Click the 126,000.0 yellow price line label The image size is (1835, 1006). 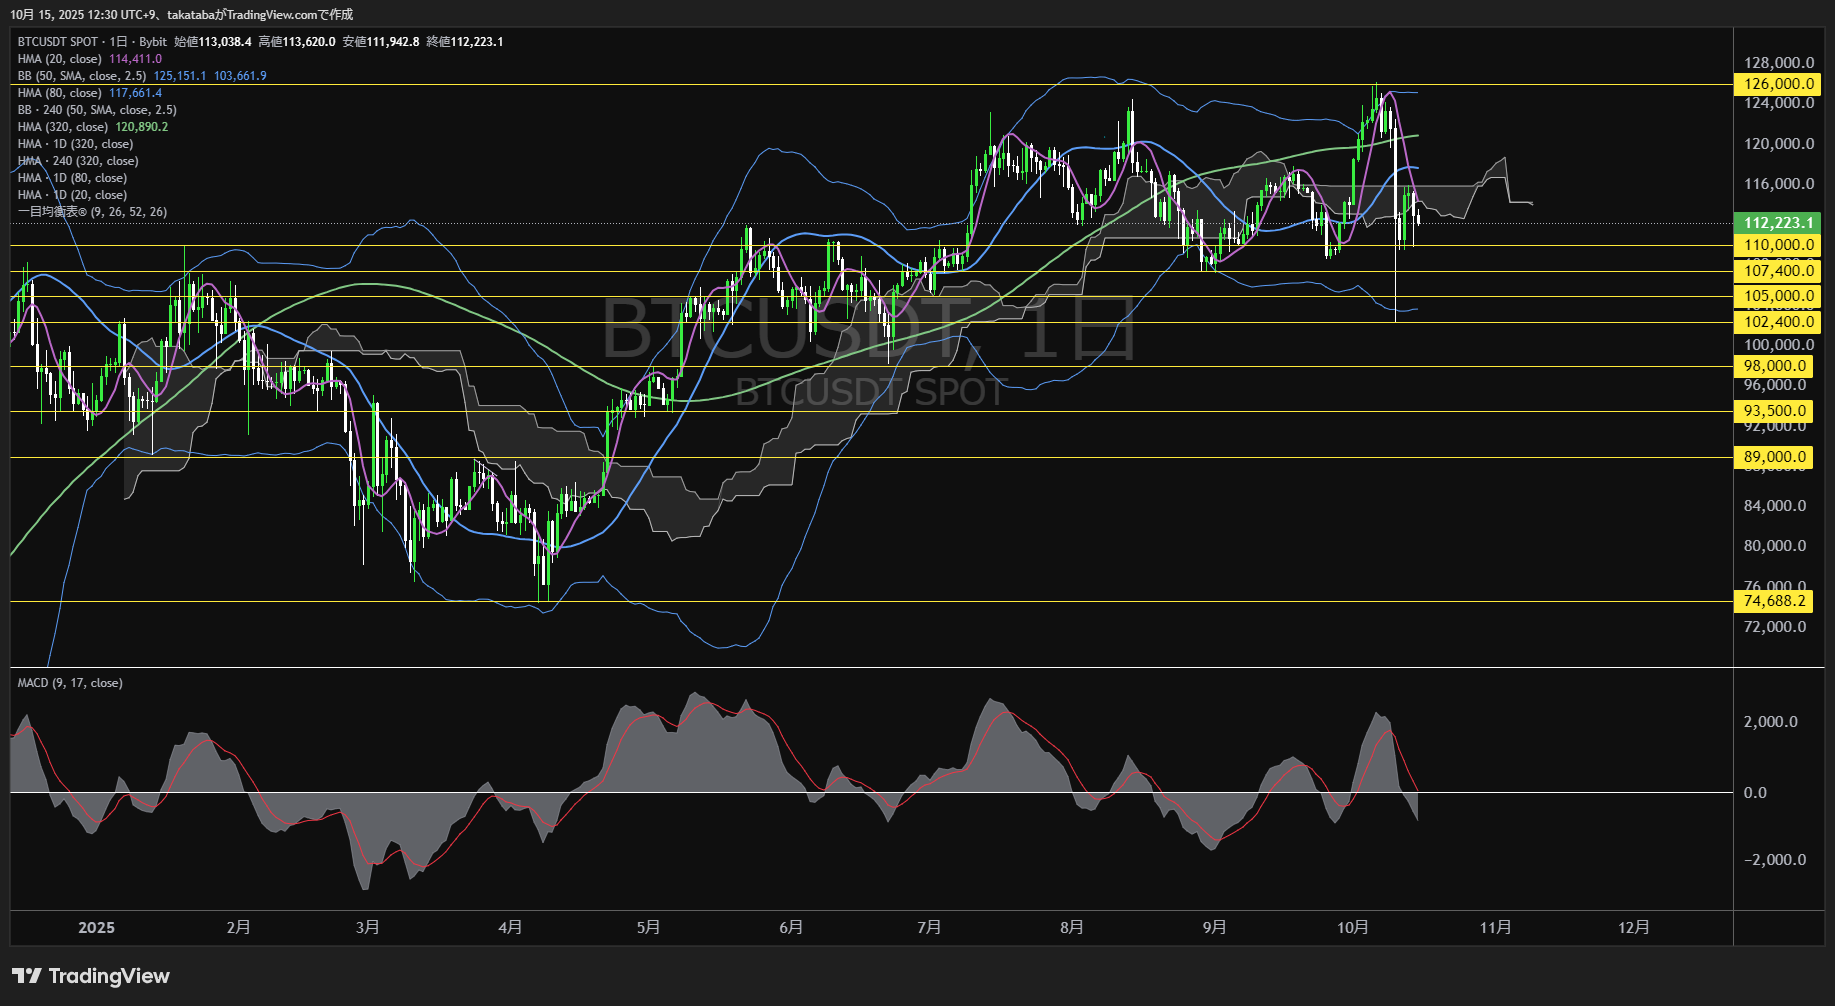coord(1777,84)
